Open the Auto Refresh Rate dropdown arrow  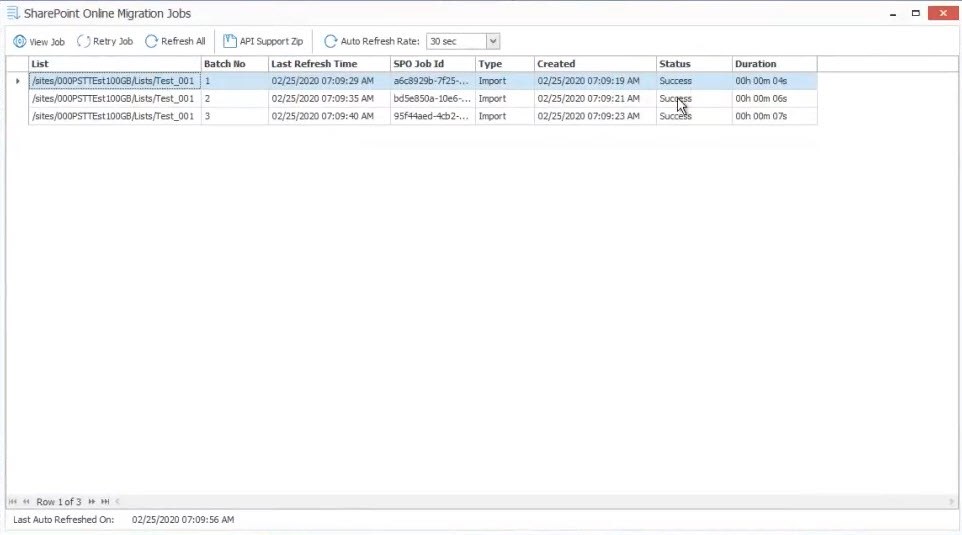pyautogui.click(x=493, y=41)
